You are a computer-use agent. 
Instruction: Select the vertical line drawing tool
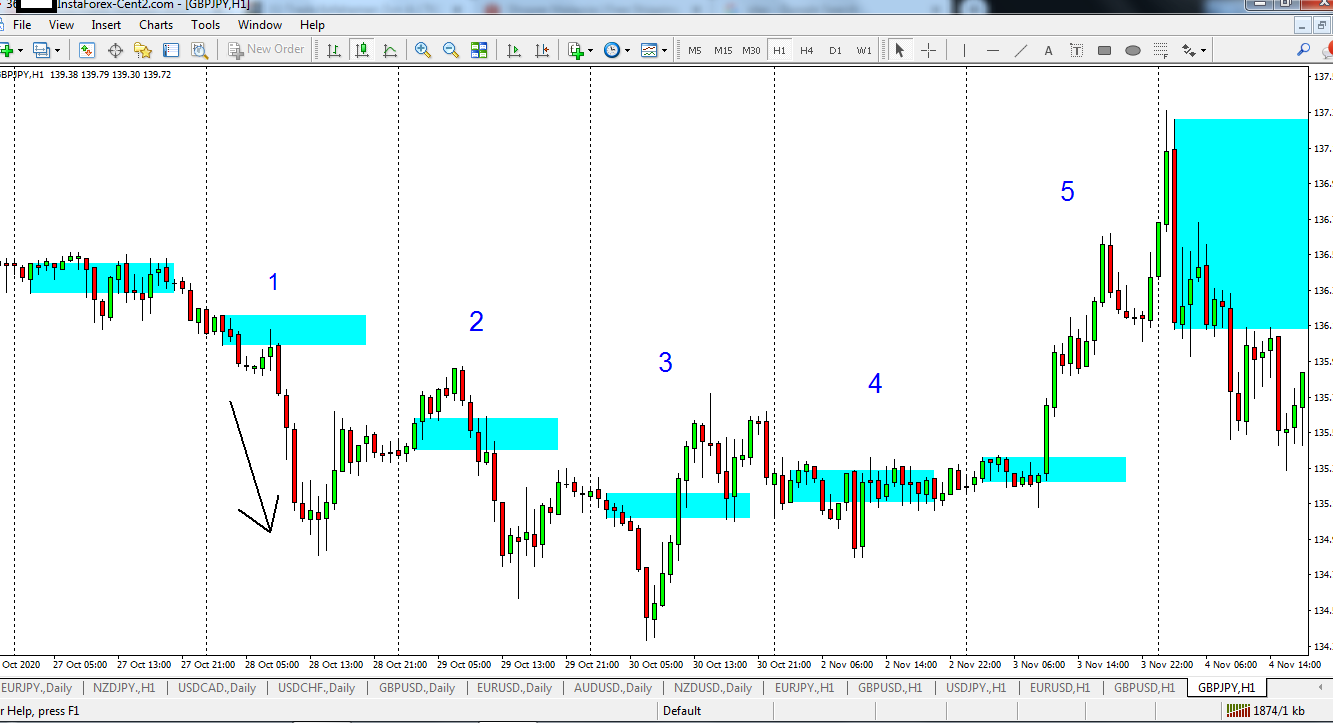pyautogui.click(x=964, y=50)
